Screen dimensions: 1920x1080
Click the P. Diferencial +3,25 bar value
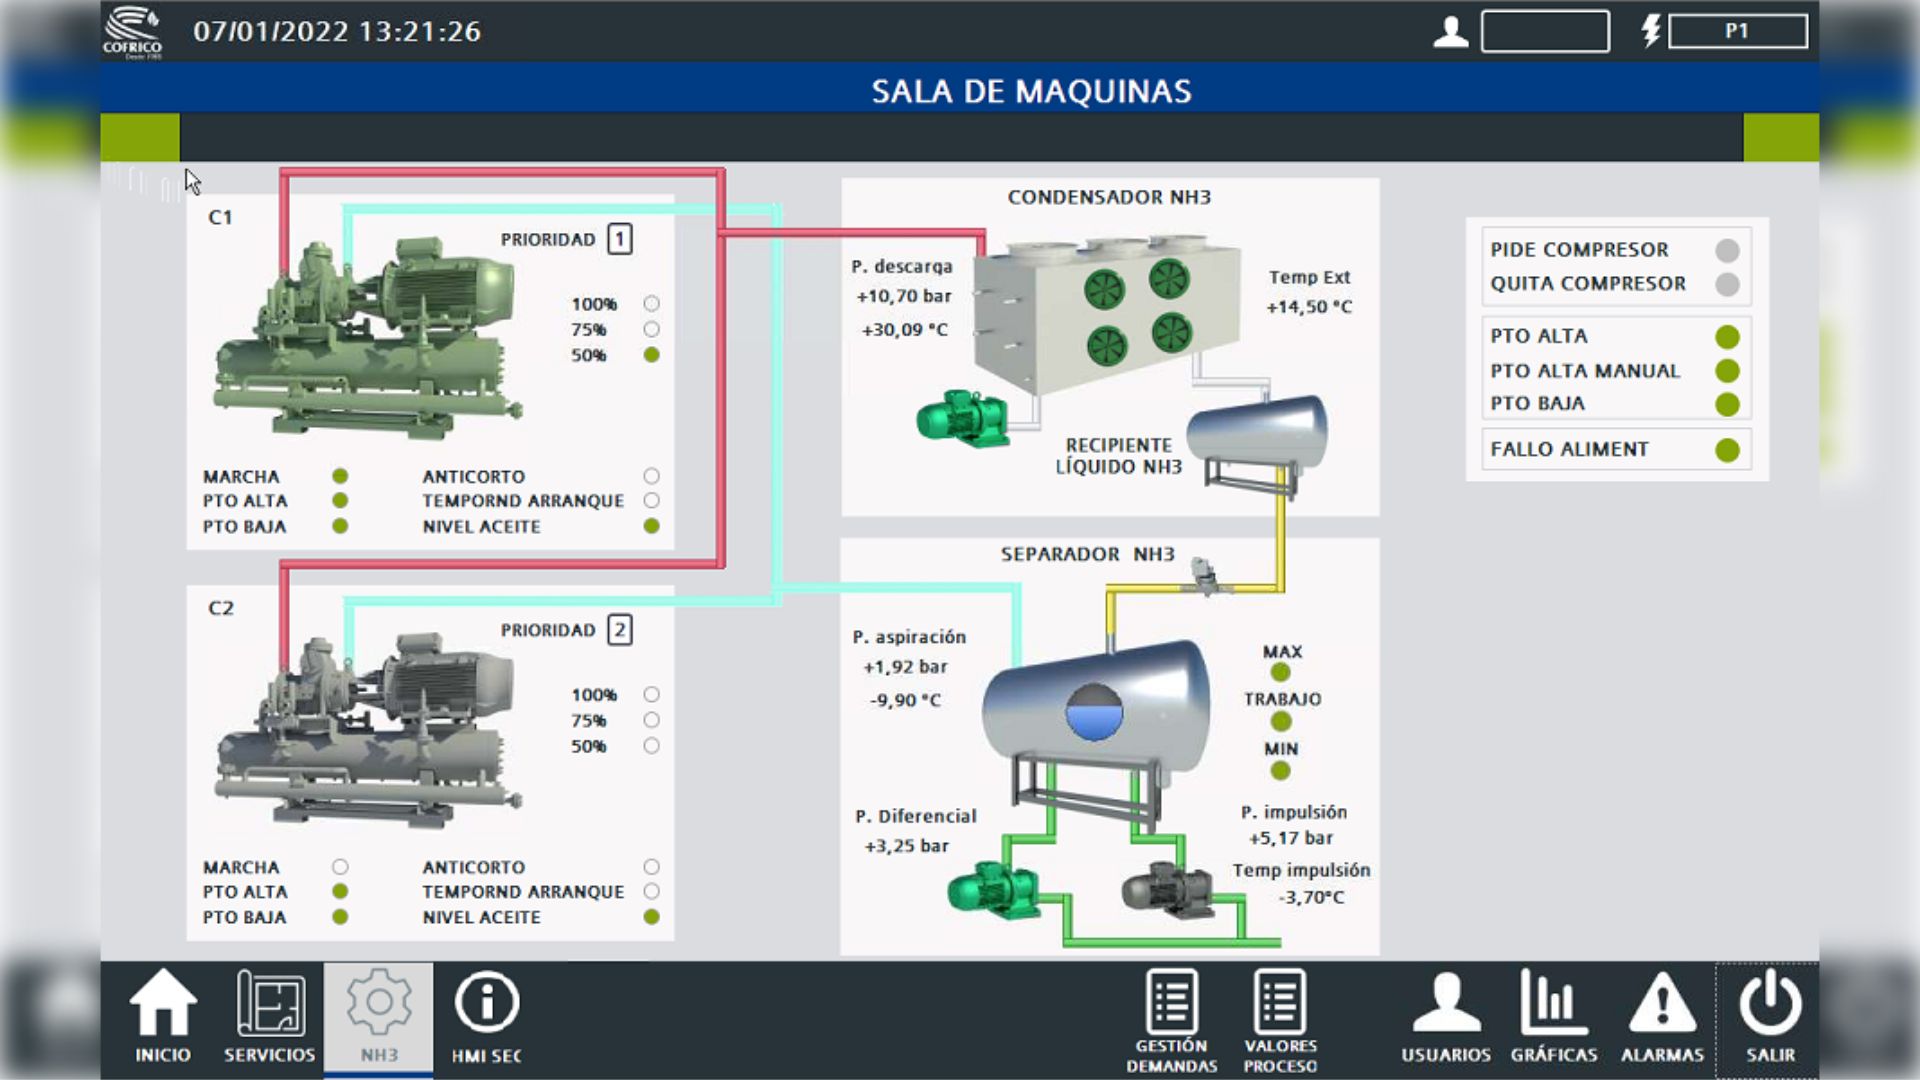906,847
